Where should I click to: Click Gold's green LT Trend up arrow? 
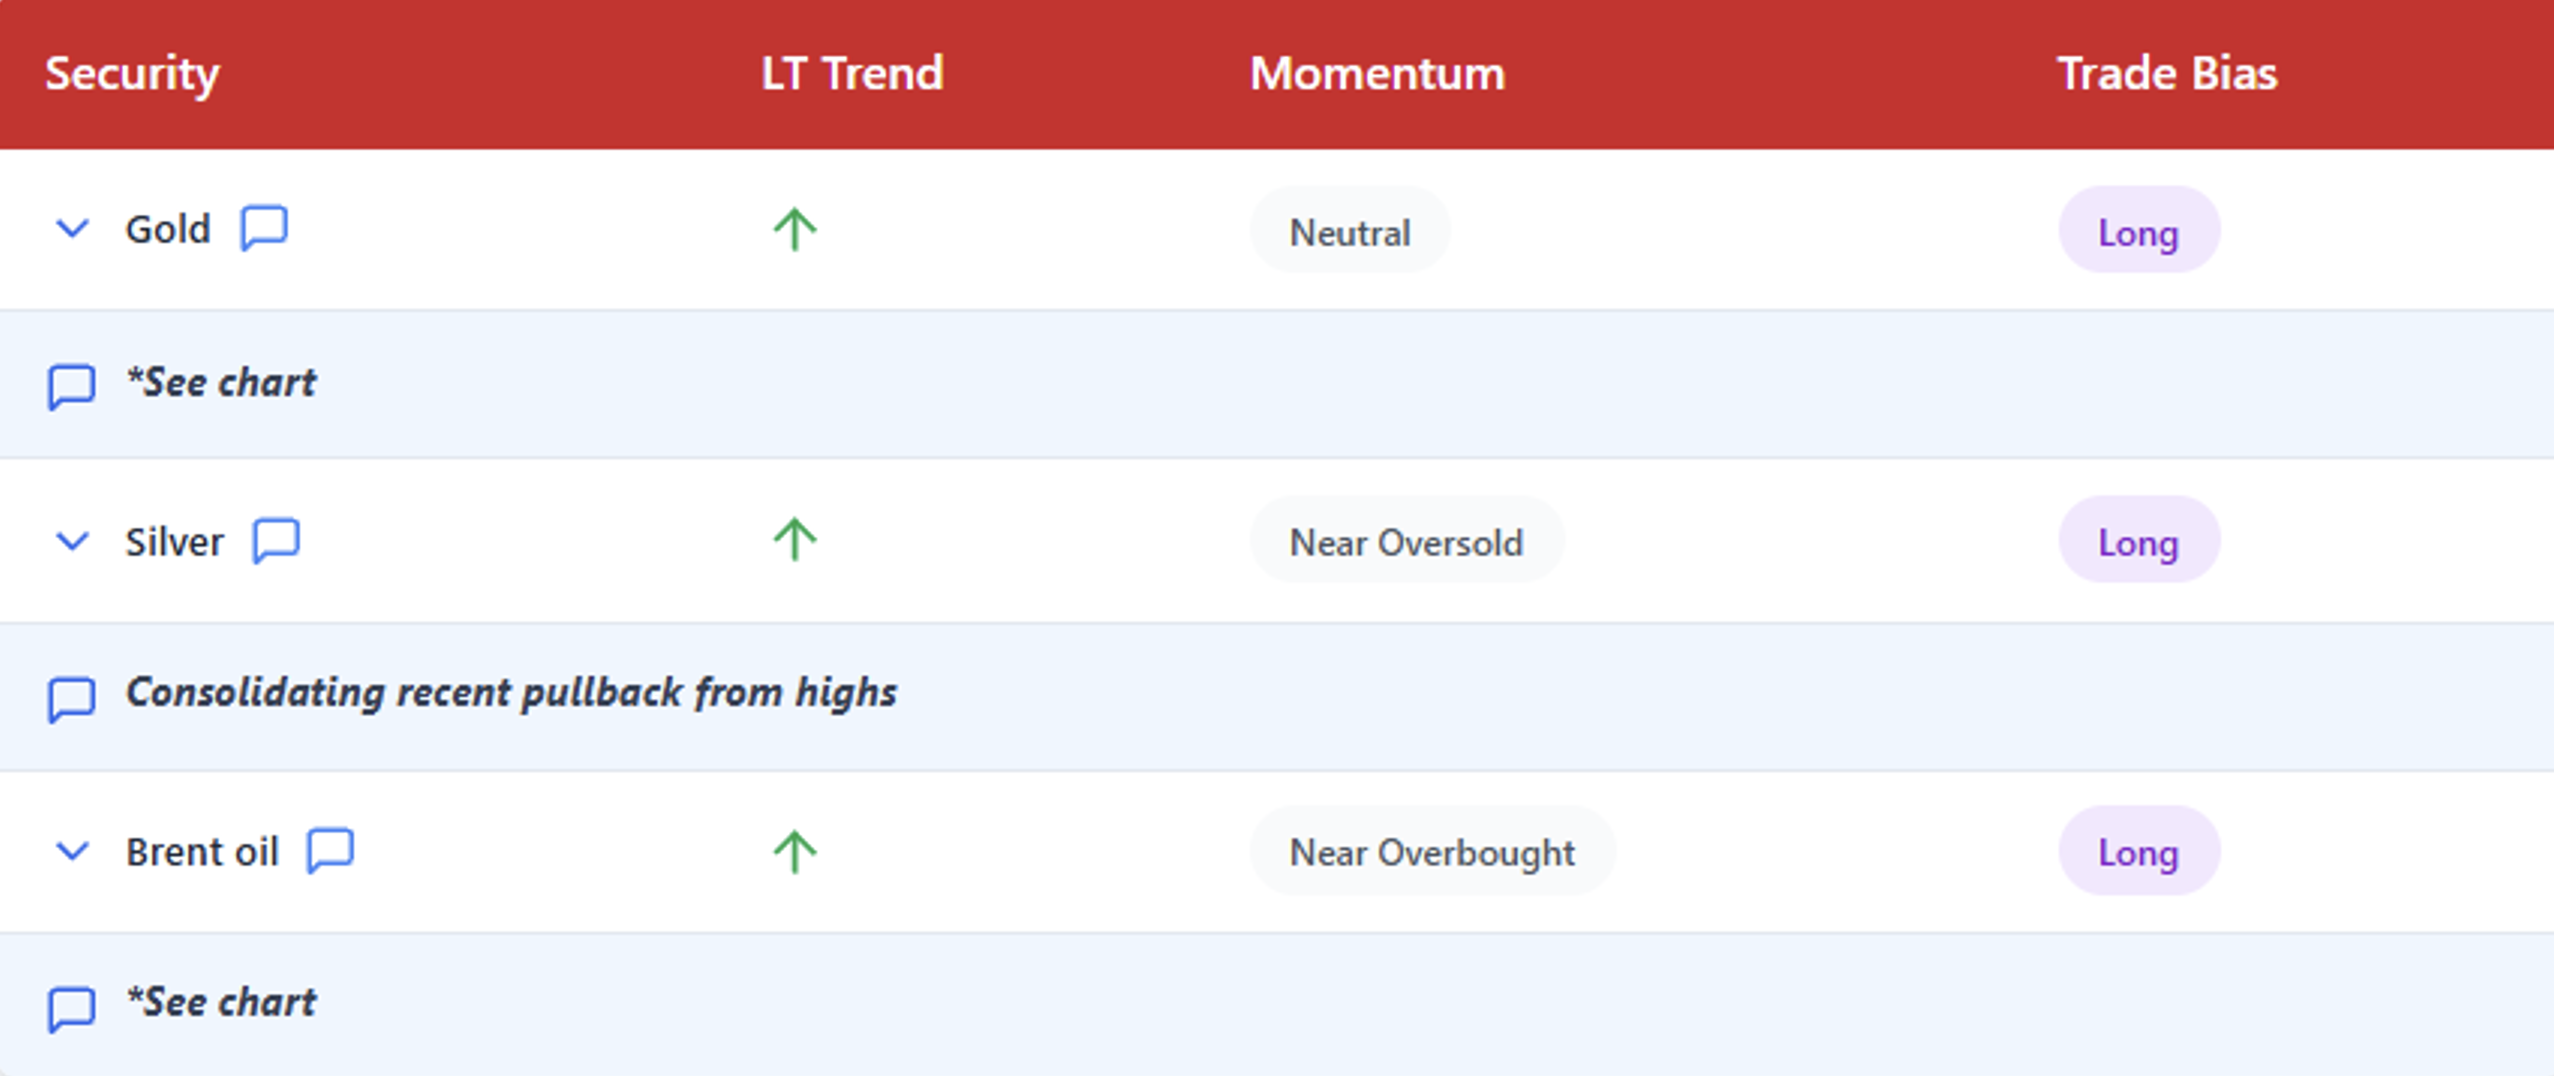coord(795,229)
